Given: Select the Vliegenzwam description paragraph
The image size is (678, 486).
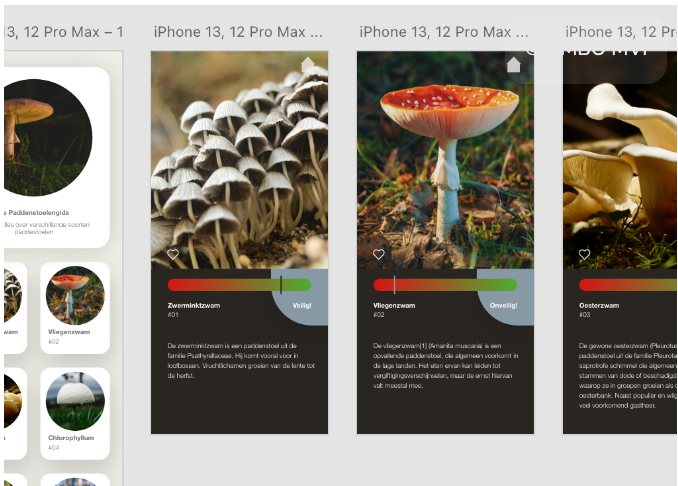Looking at the screenshot, I should (446, 365).
